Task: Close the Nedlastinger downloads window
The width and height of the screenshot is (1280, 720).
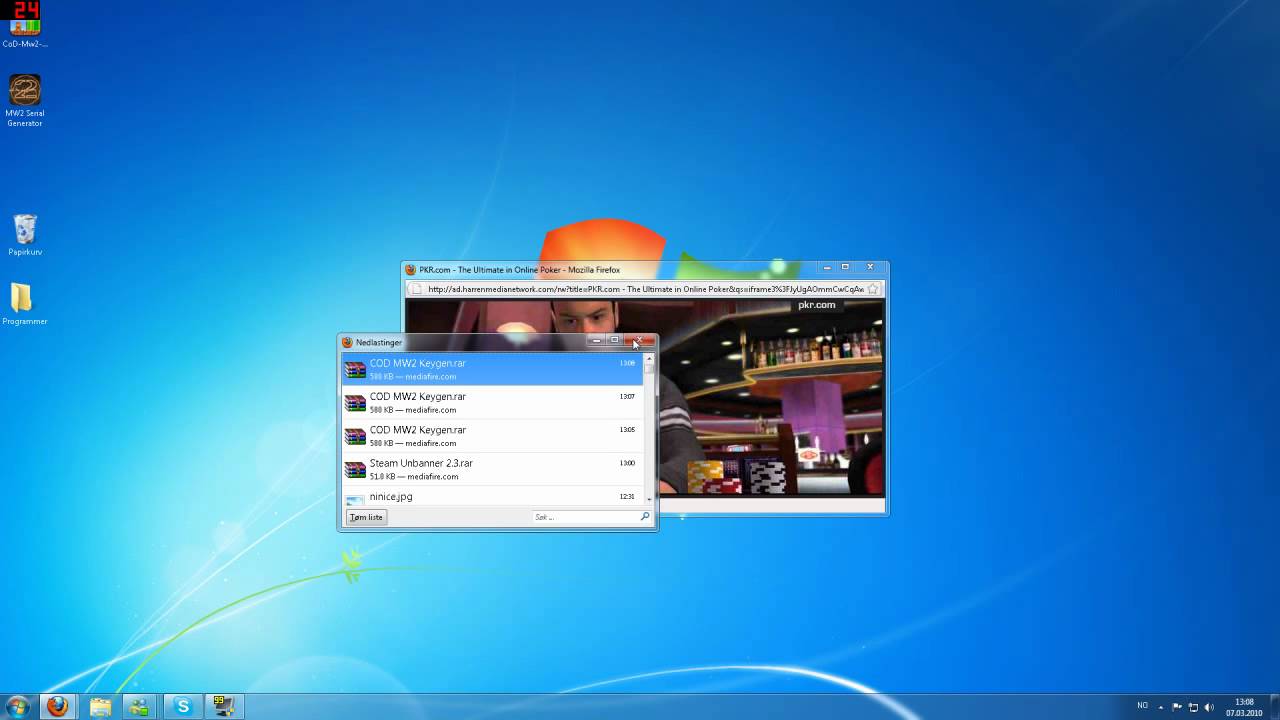Action: tap(639, 341)
